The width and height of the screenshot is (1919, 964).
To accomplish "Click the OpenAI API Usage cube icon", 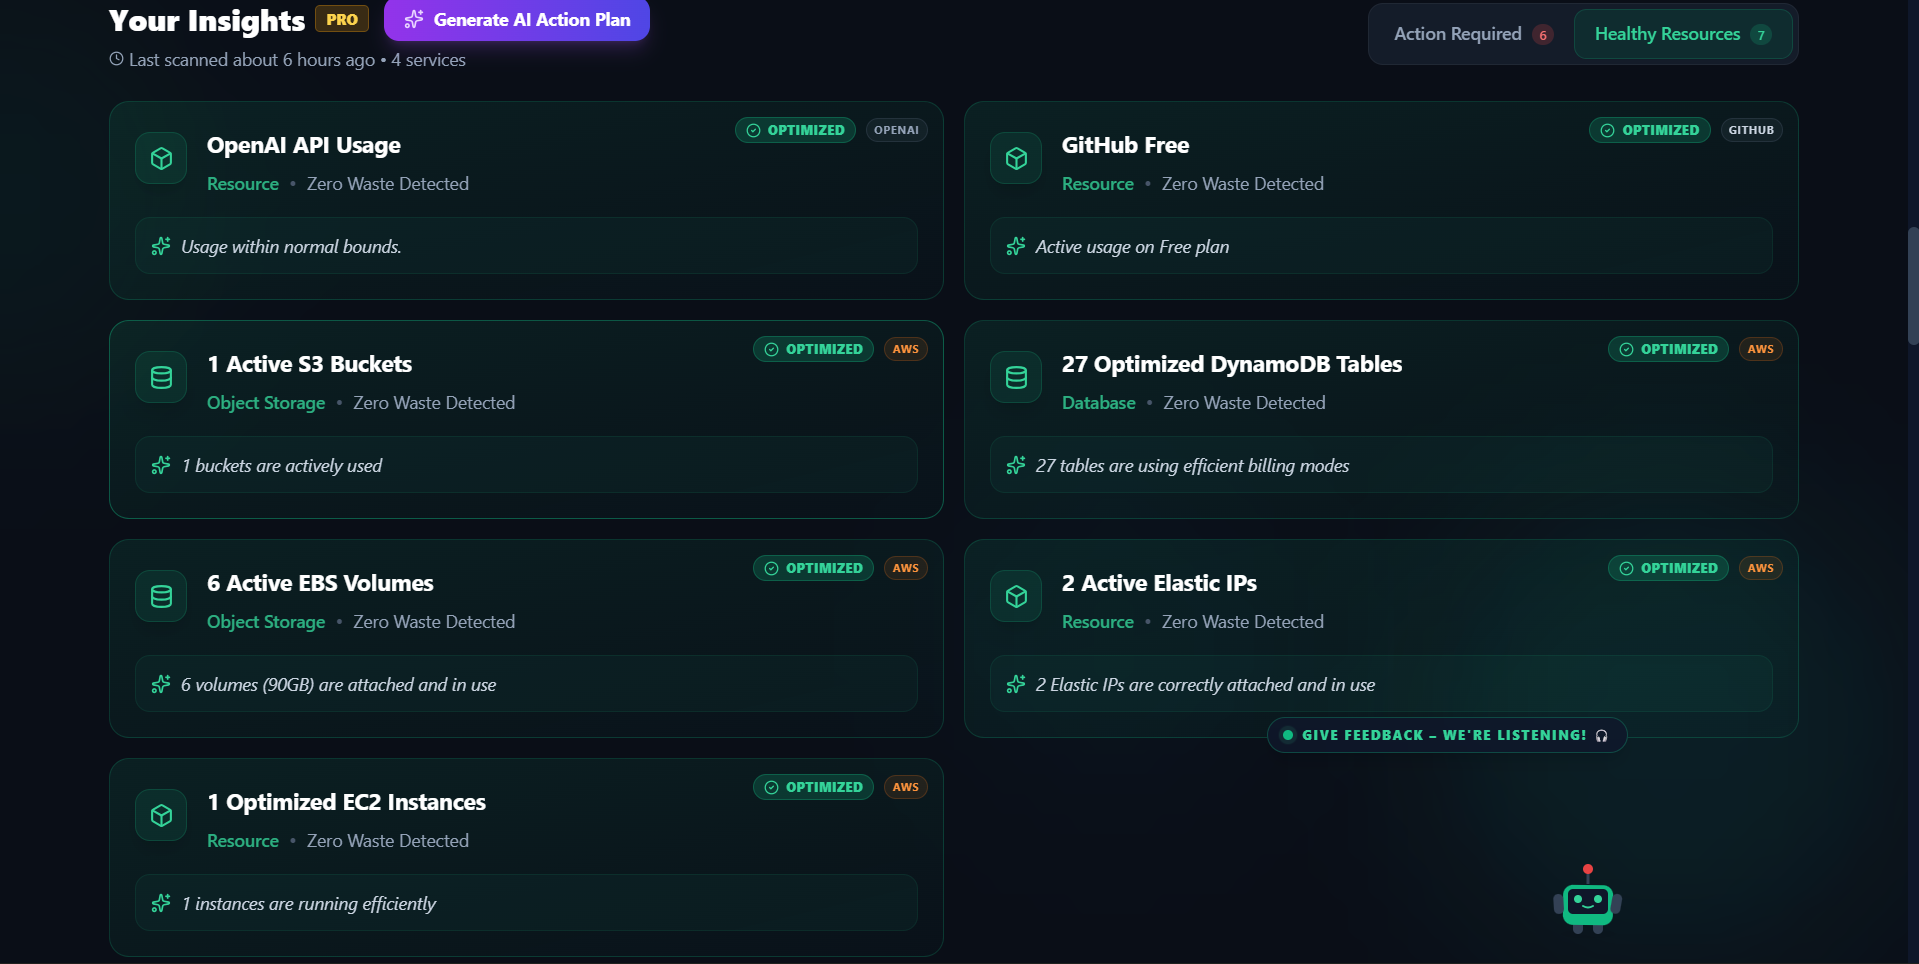I will 161,158.
